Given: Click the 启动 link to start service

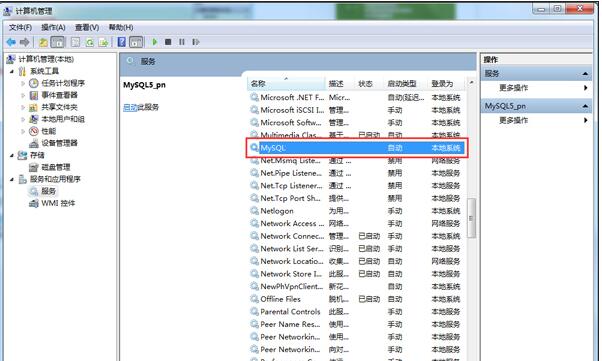Looking at the screenshot, I should pyautogui.click(x=130, y=107).
